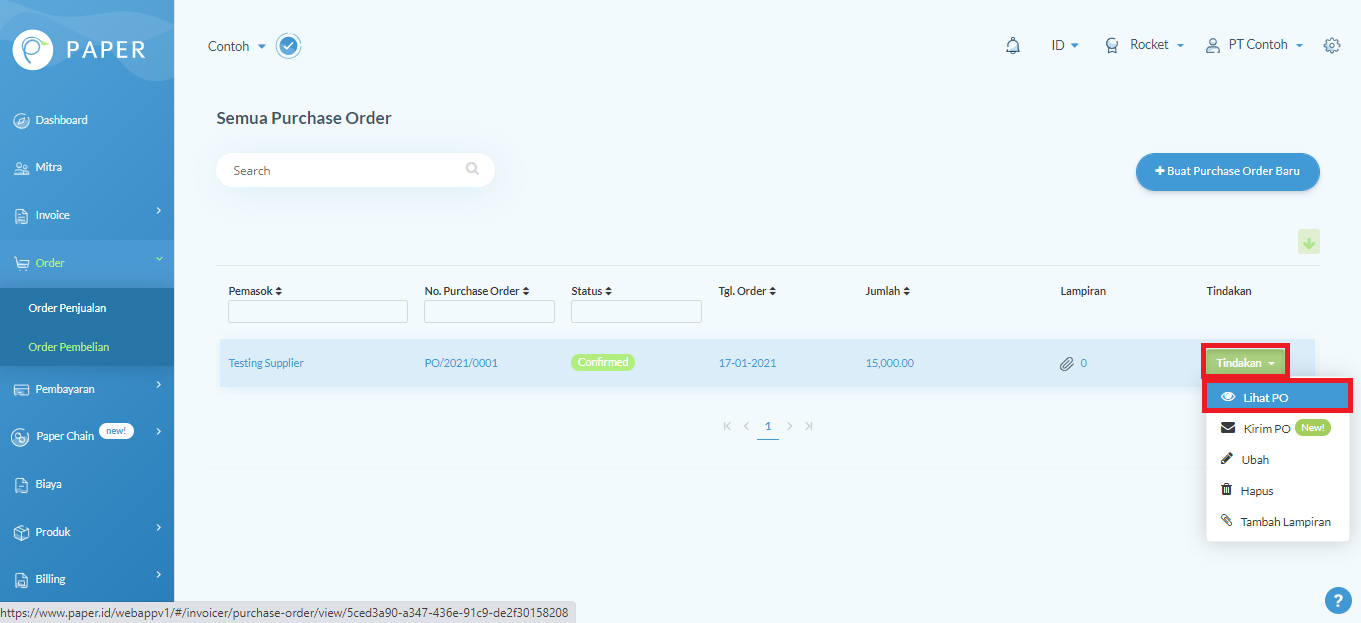Select Hapus to delete the order
Viewport: 1361px width, 623px height.
click(1256, 491)
